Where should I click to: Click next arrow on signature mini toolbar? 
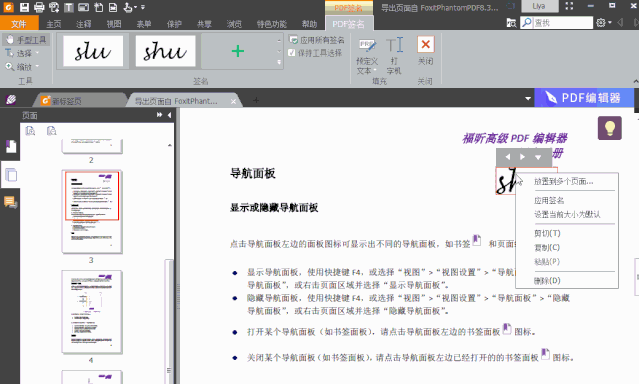pyautogui.click(x=522, y=157)
